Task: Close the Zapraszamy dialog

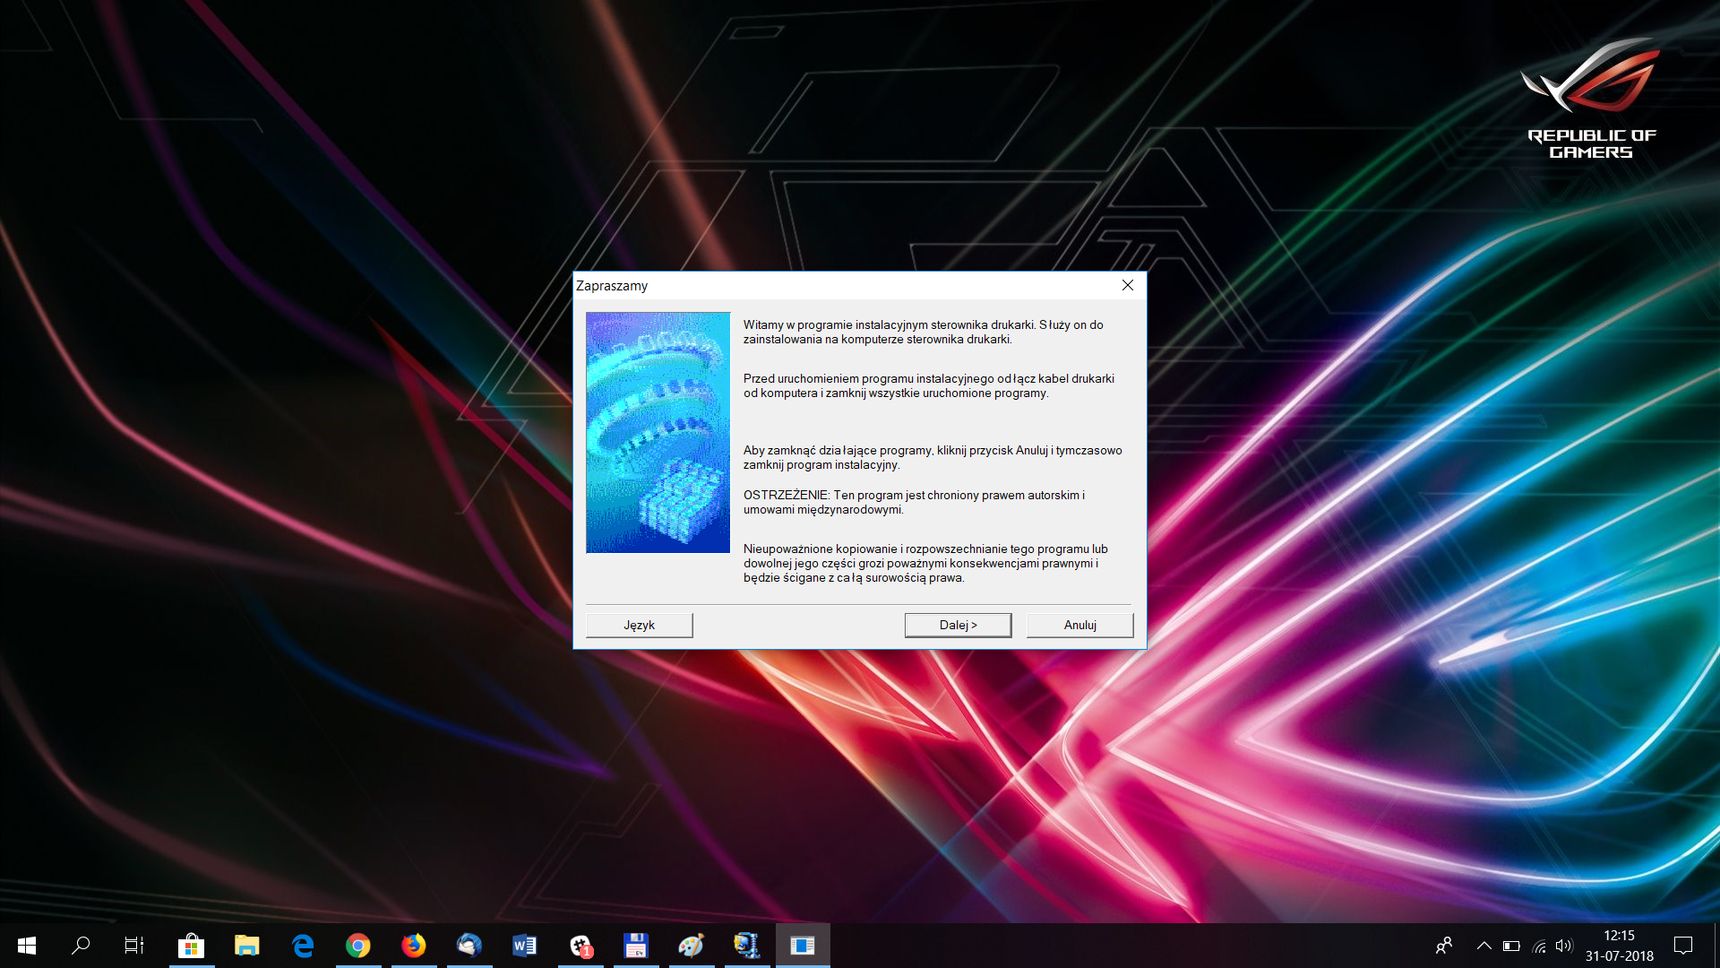Action: point(1127,285)
